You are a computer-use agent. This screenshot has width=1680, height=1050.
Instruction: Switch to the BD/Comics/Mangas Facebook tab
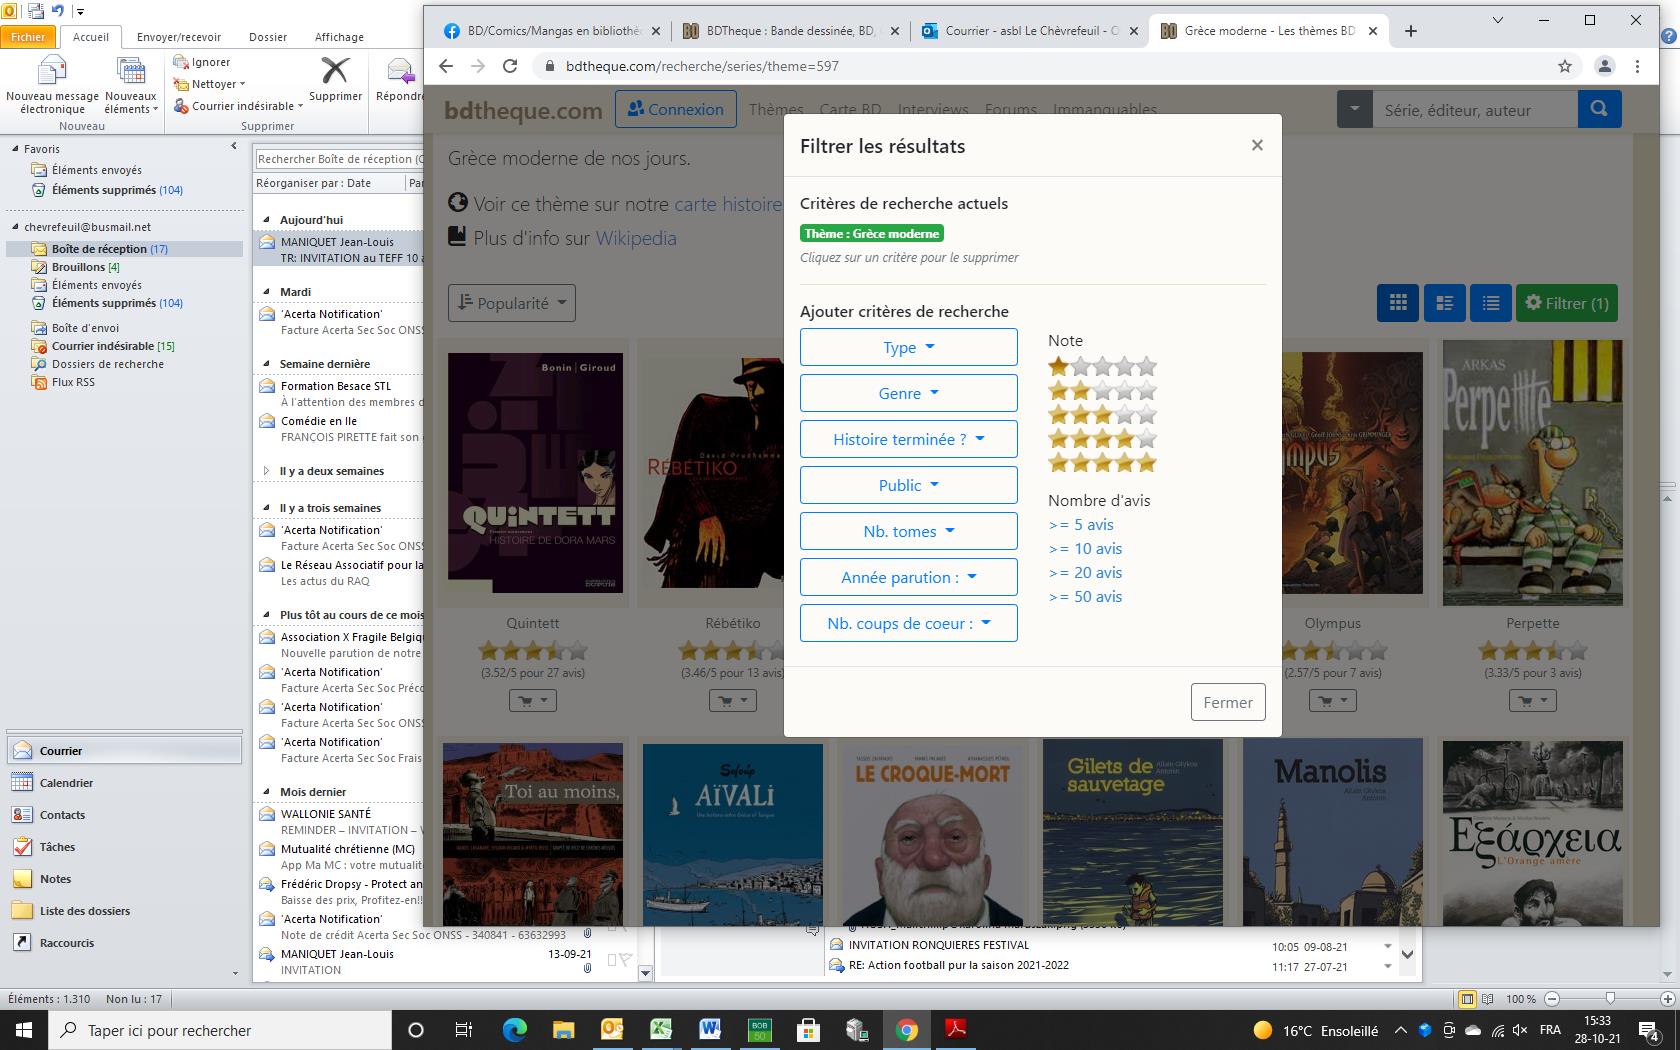[551, 31]
